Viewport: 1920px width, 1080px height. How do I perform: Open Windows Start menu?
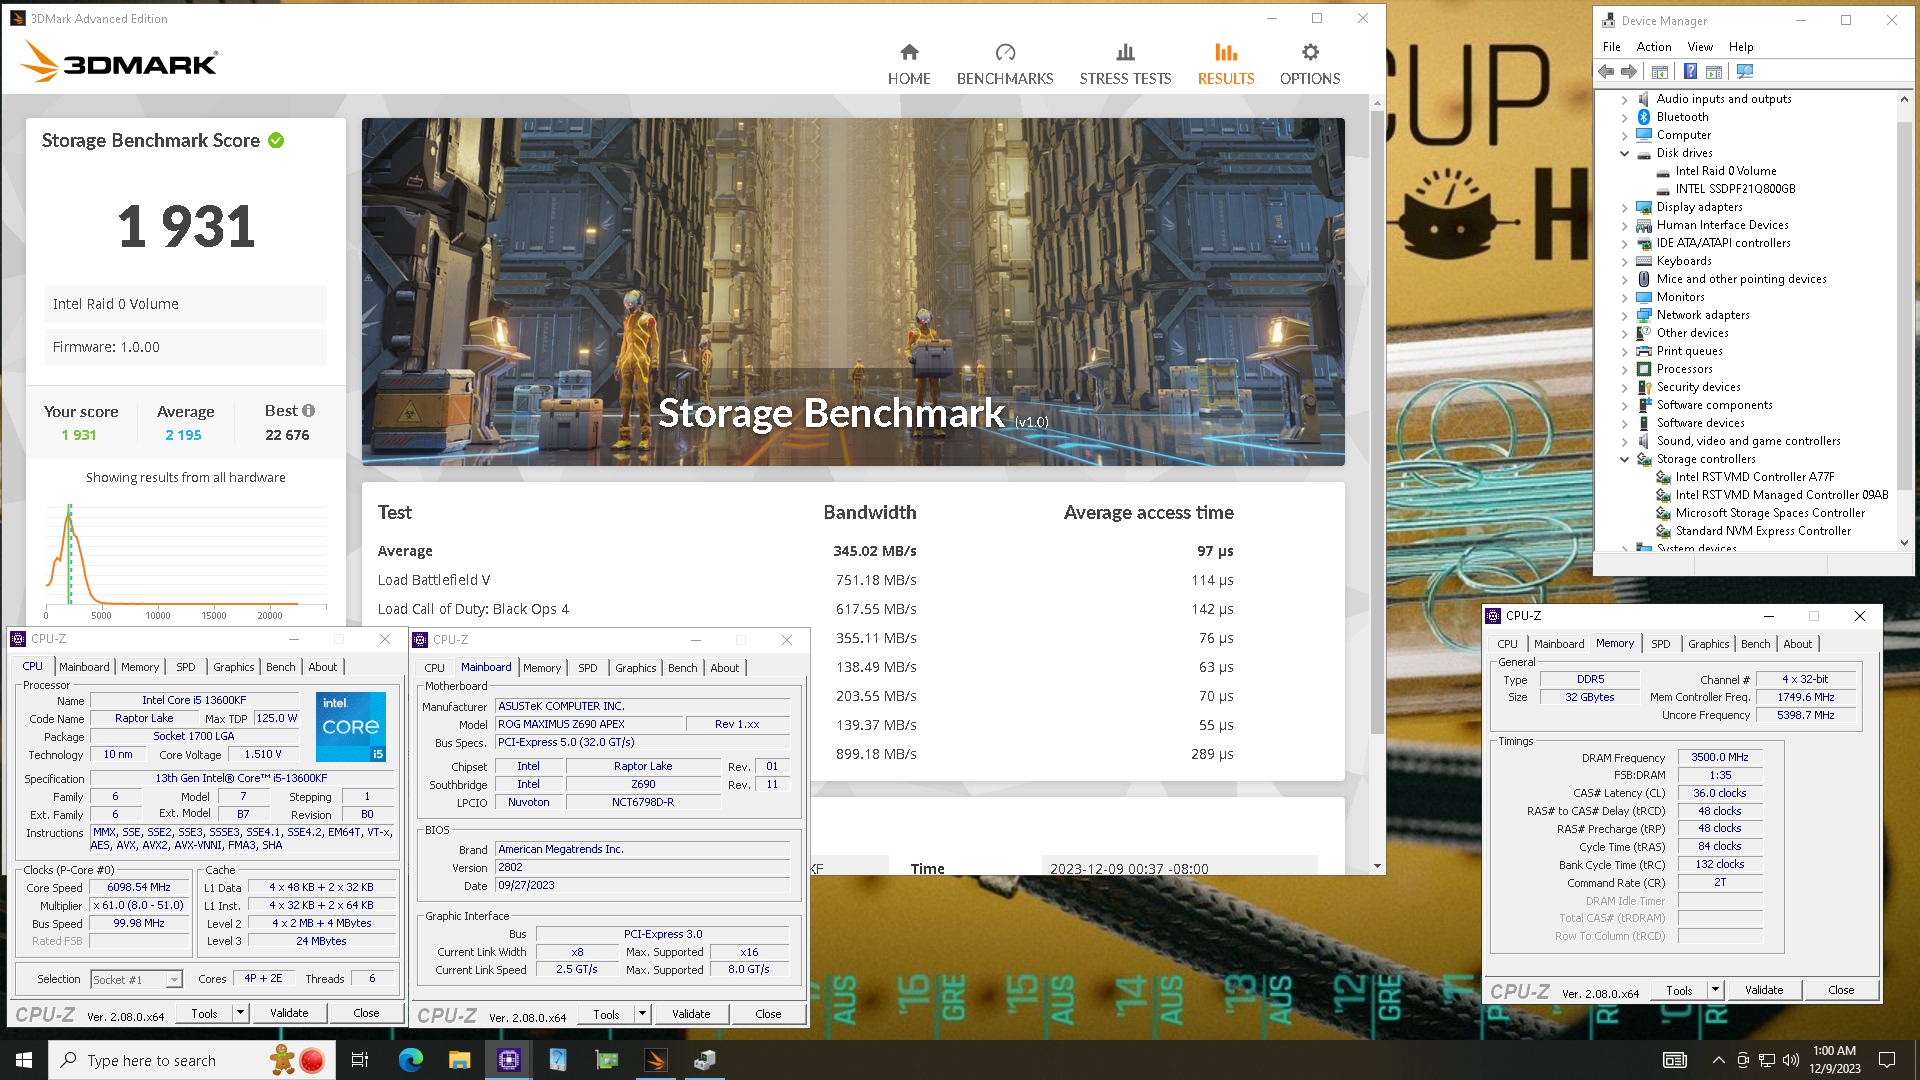[x=24, y=1060]
